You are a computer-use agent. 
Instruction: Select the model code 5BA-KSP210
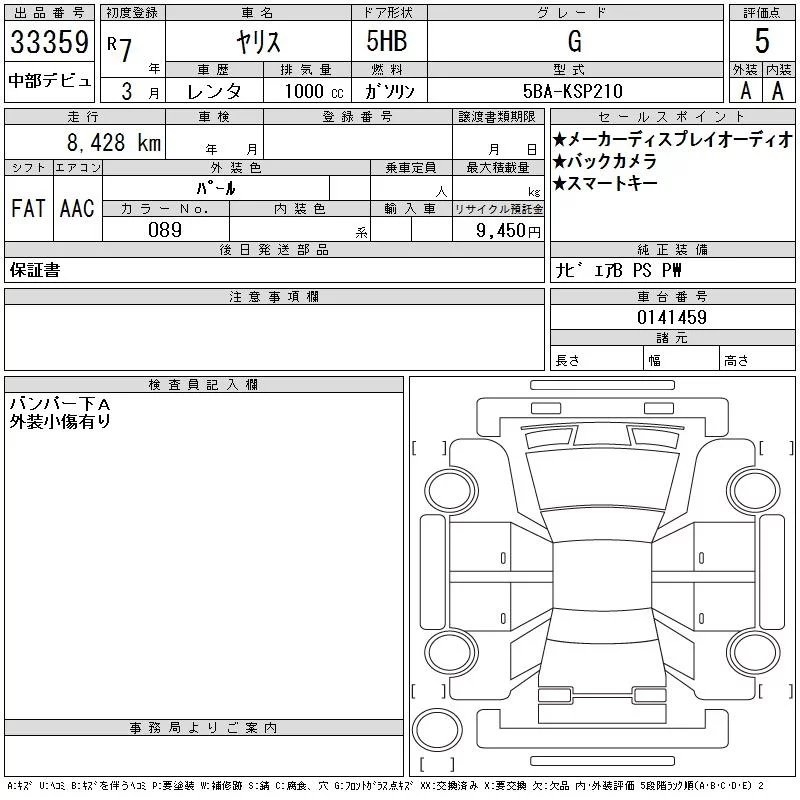pyautogui.click(x=573, y=91)
